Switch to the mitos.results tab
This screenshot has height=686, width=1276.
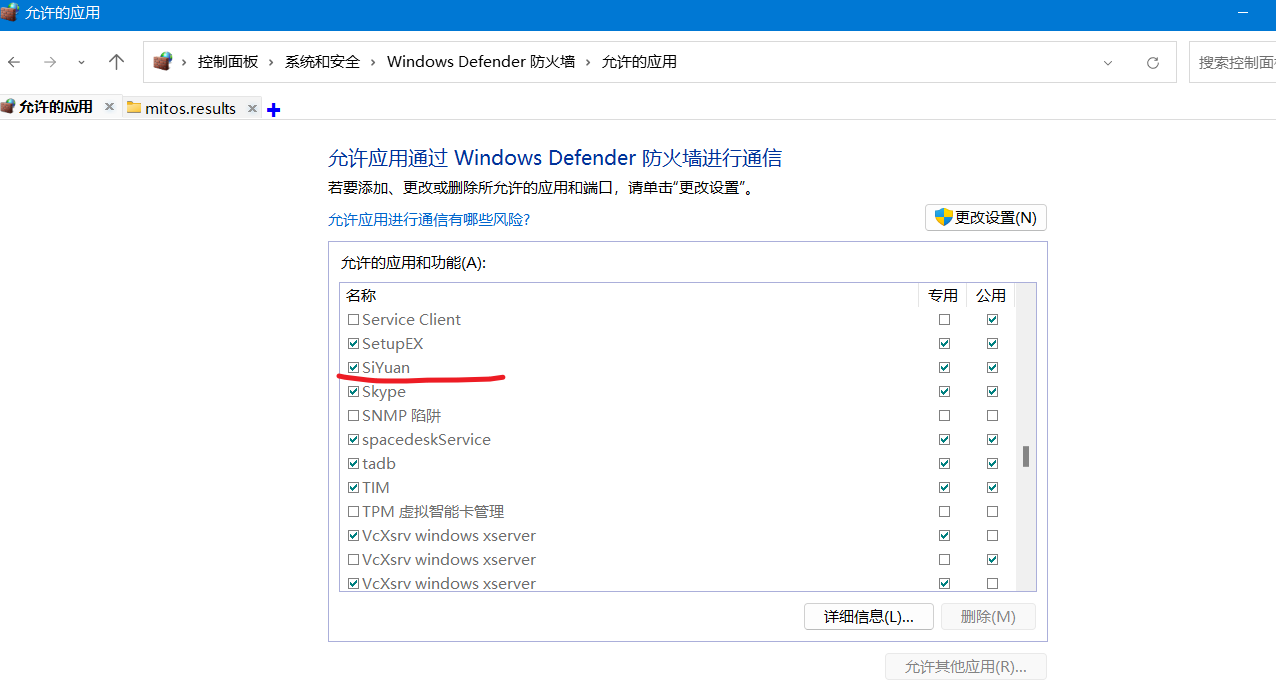click(x=190, y=108)
